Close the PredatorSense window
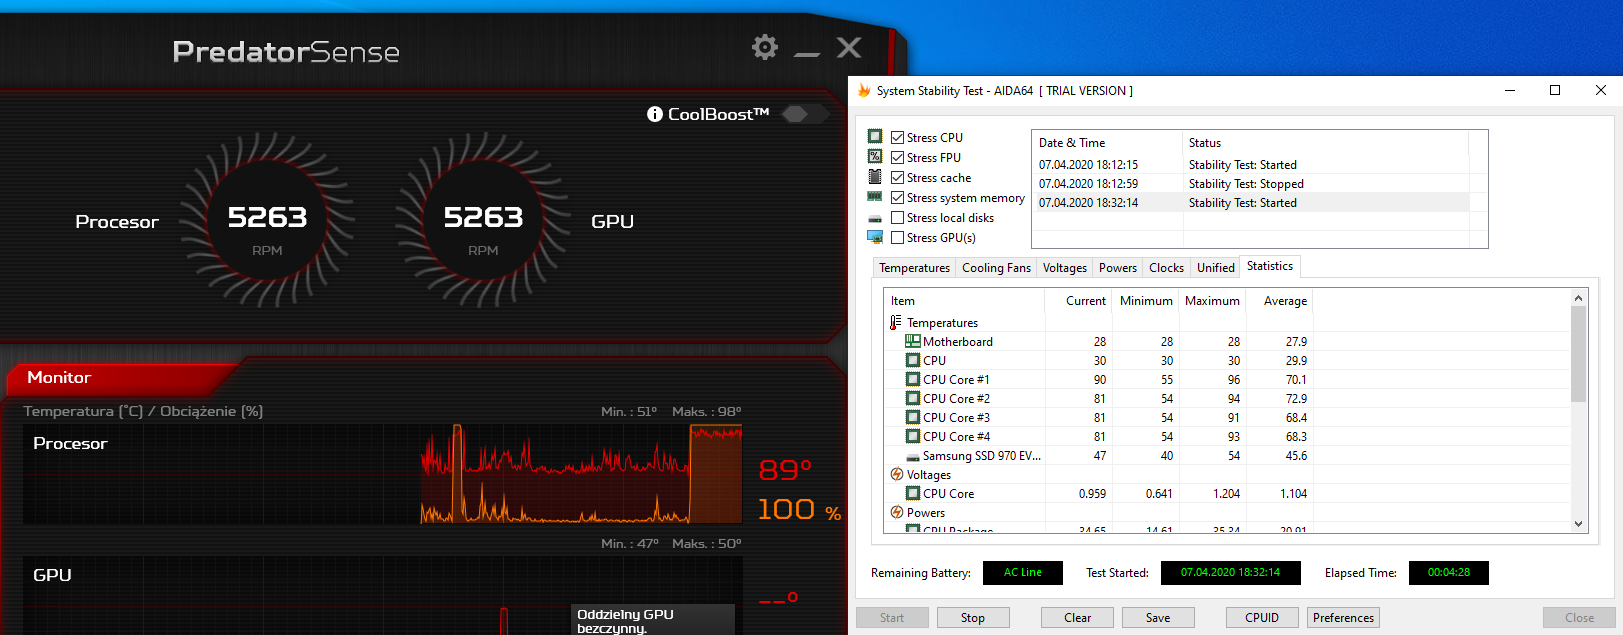This screenshot has width=1623, height=635. click(x=849, y=47)
